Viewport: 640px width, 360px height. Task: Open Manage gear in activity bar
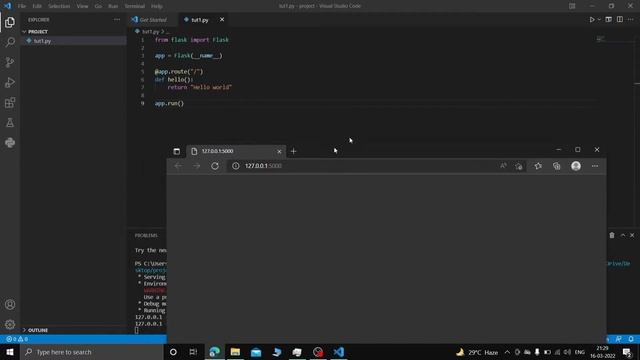tap(10, 324)
